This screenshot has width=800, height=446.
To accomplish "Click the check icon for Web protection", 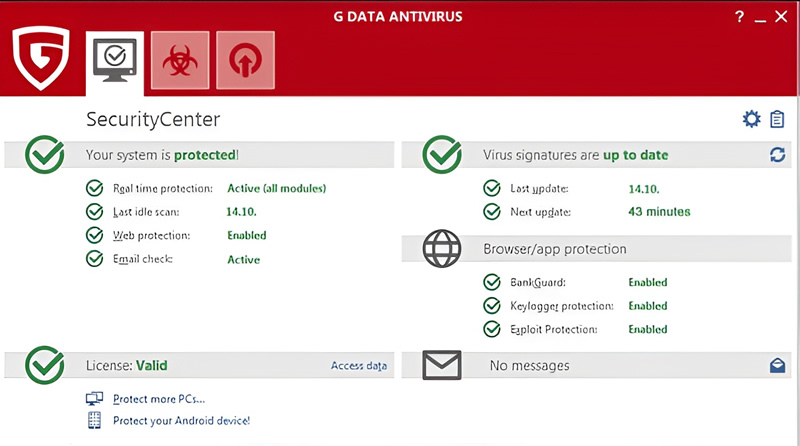I will pos(94,235).
